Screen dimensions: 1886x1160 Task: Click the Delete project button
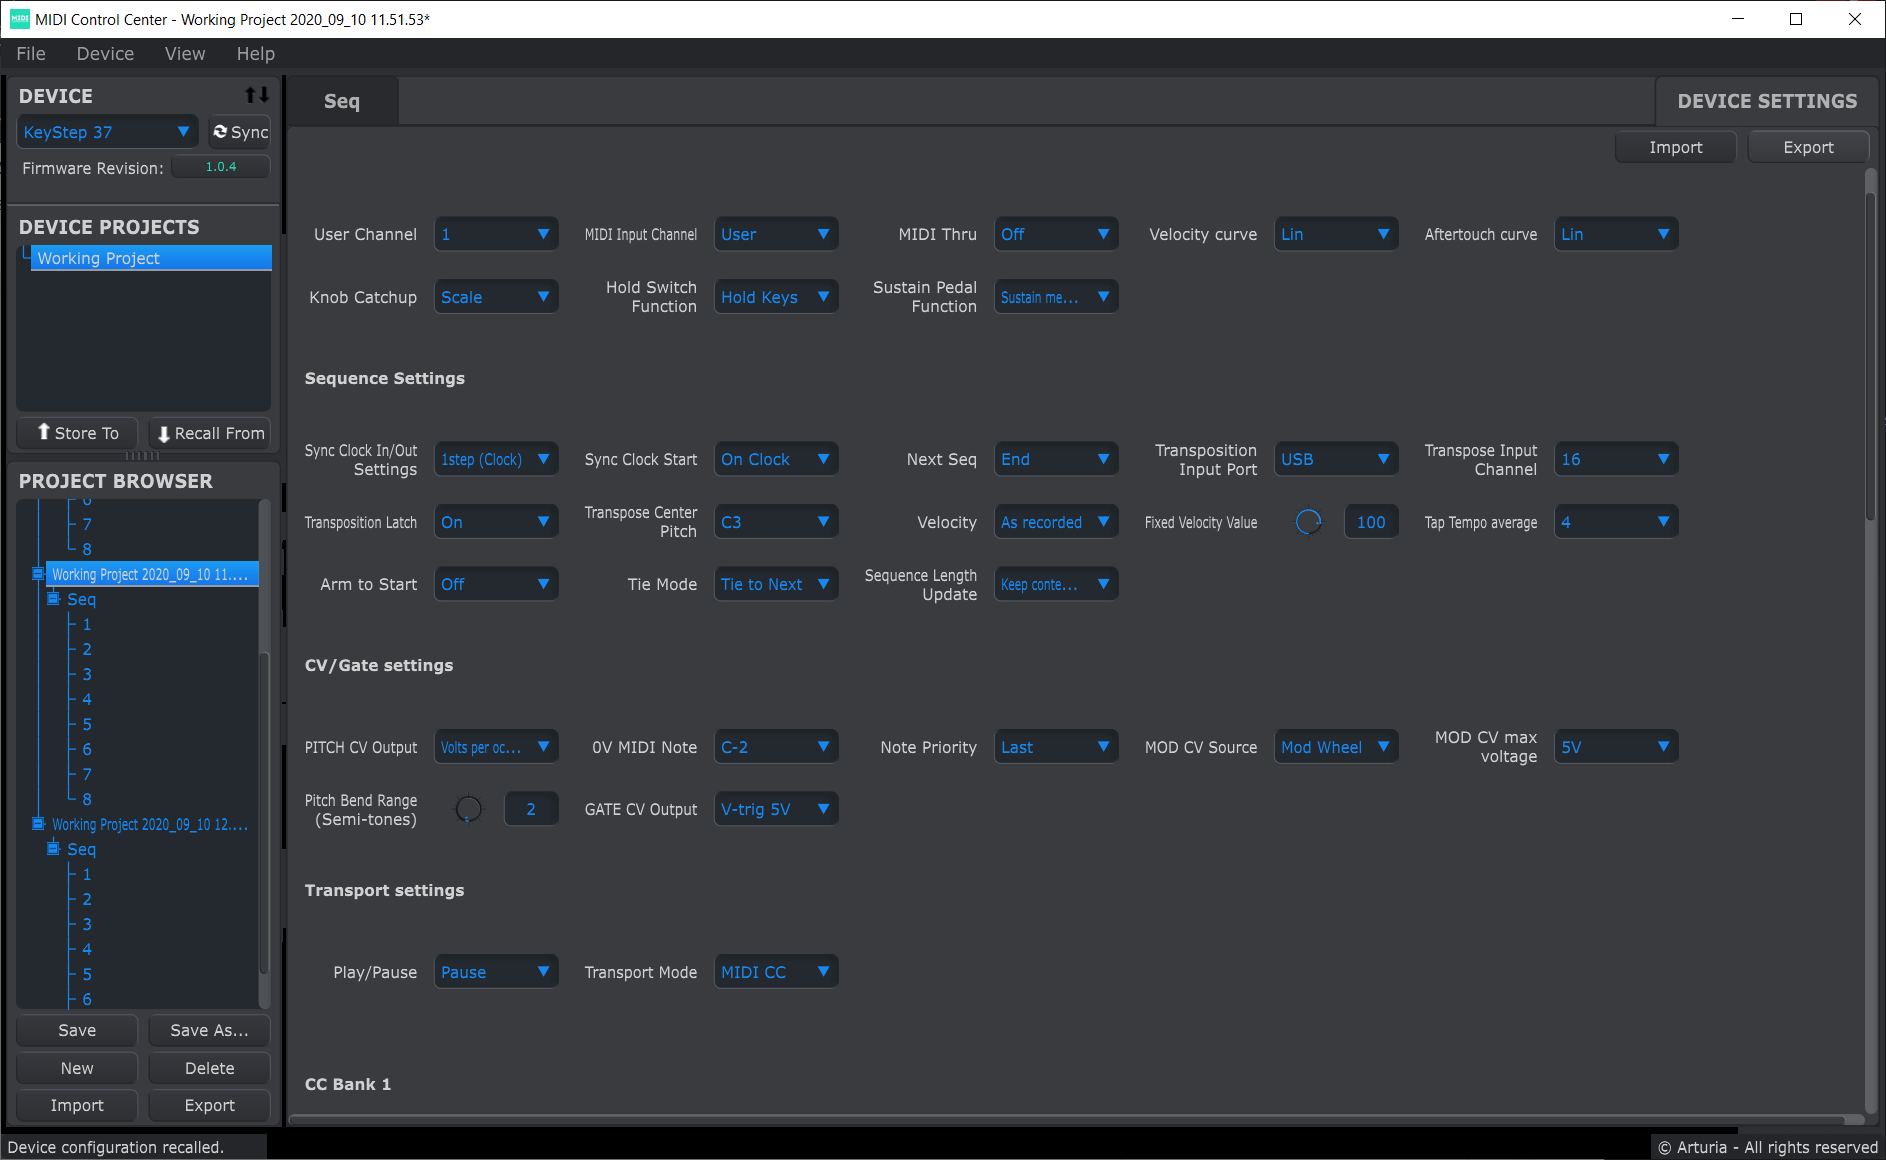click(x=209, y=1068)
